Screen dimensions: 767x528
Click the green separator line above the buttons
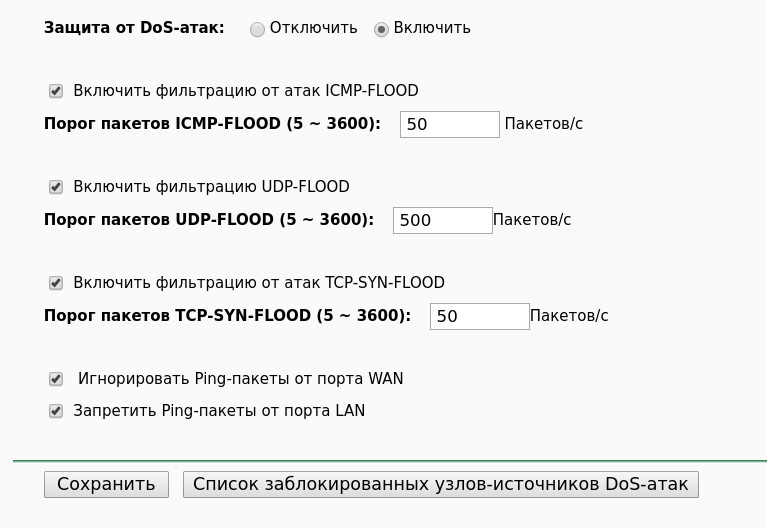(390, 461)
